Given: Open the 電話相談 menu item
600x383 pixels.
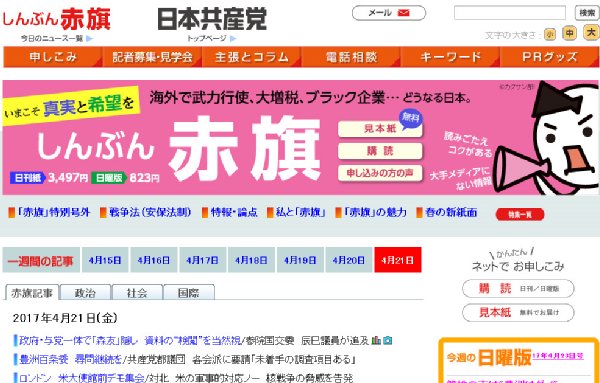Looking at the screenshot, I should click(x=351, y=57).
